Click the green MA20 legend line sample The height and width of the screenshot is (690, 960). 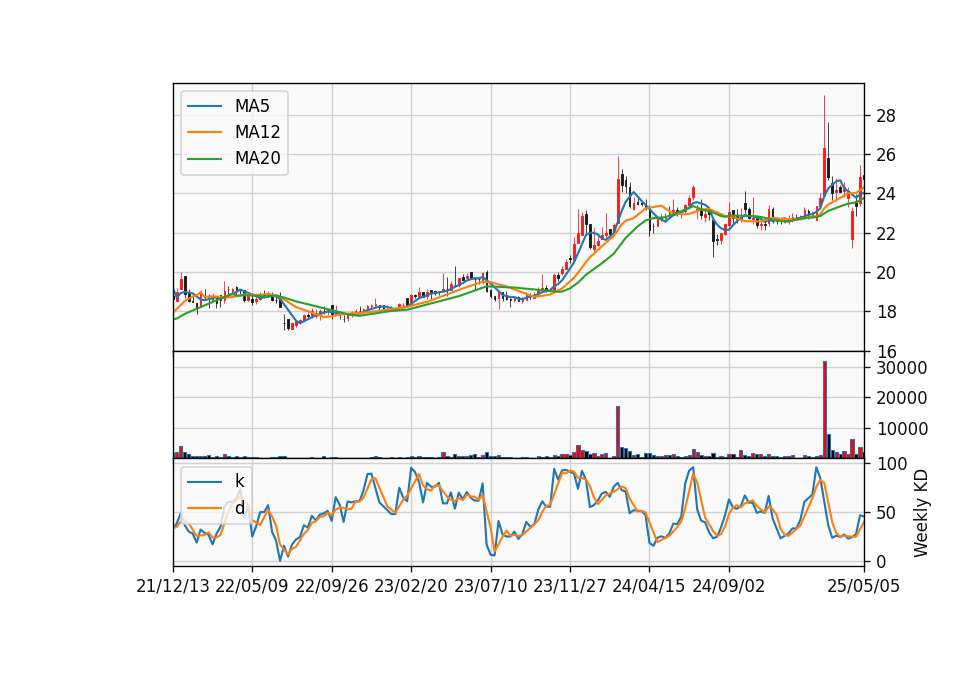(x=204, y=159)
